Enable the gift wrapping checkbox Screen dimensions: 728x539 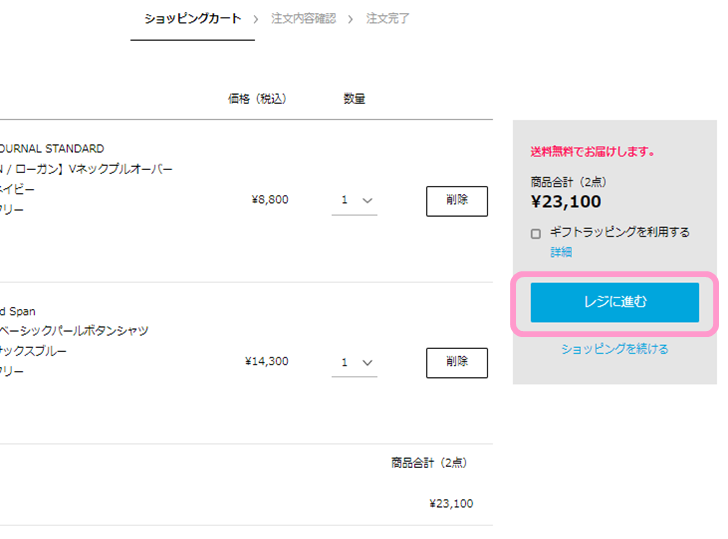click(x=536, y=234)
